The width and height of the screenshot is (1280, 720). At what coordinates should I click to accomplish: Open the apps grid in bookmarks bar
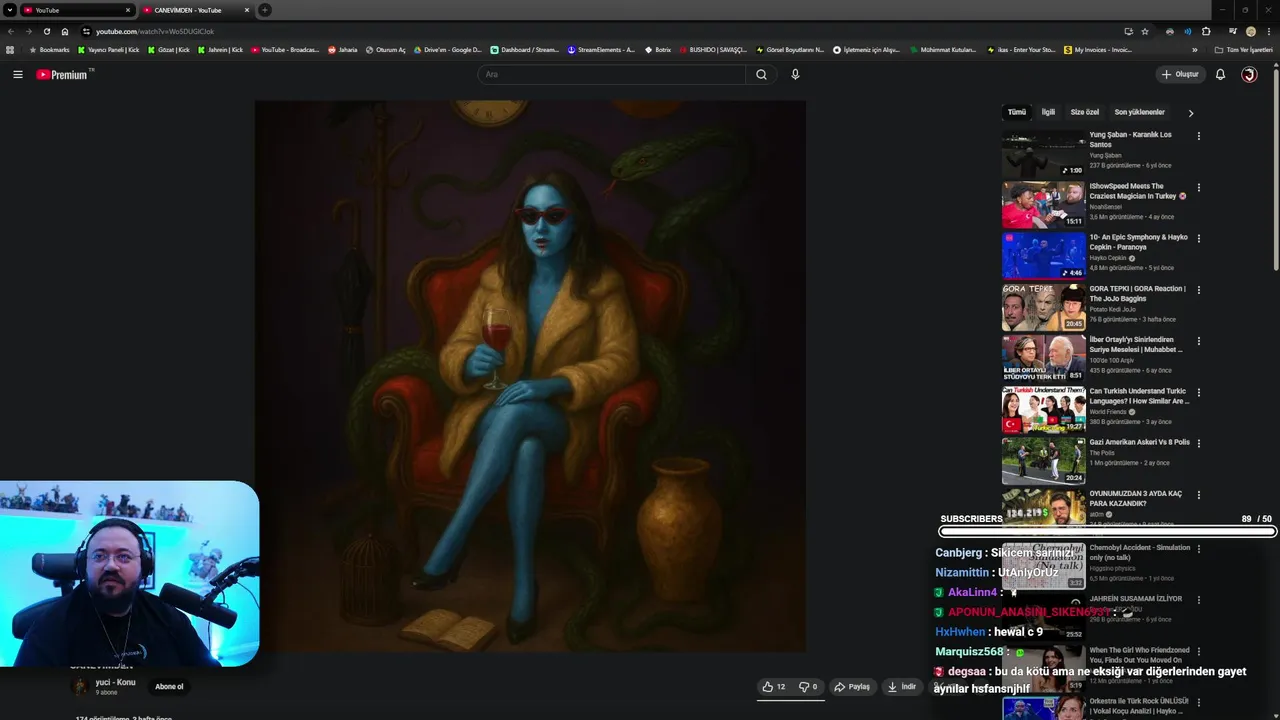tap(10, 50)
